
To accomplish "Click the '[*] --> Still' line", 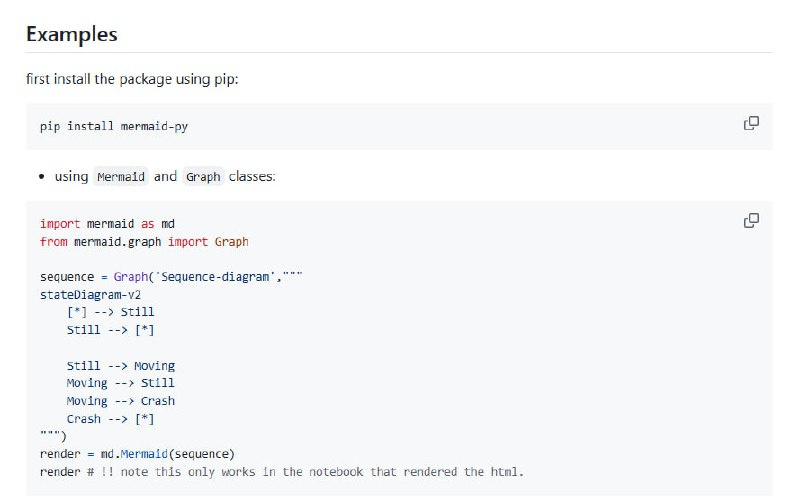I will 110,312.
